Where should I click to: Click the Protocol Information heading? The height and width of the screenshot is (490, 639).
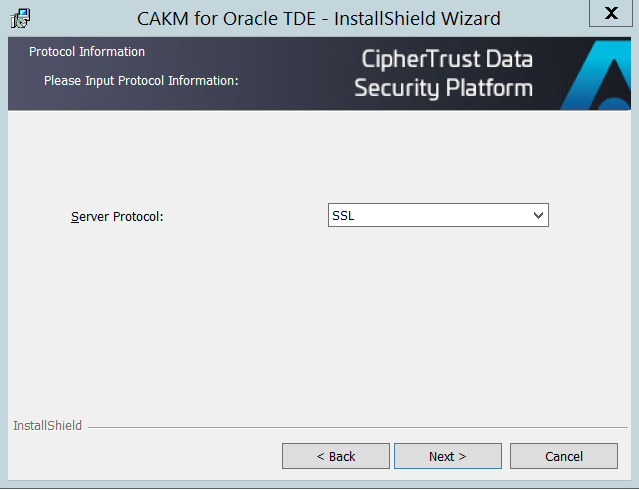pos(87,52)
